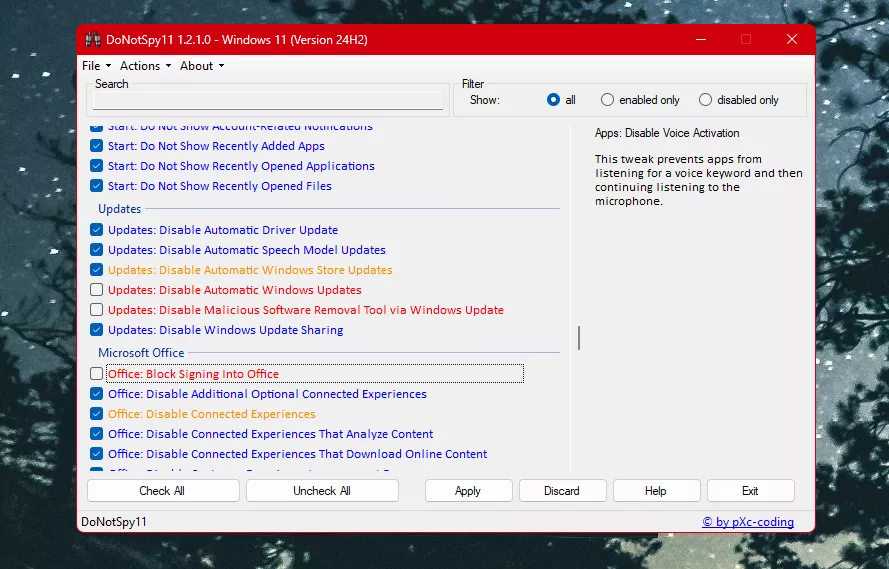Uncheck 'Start: Do Not Show Recently Added Apps'
This screenshot has width=889, height=569.
click(x=96, y=146)
